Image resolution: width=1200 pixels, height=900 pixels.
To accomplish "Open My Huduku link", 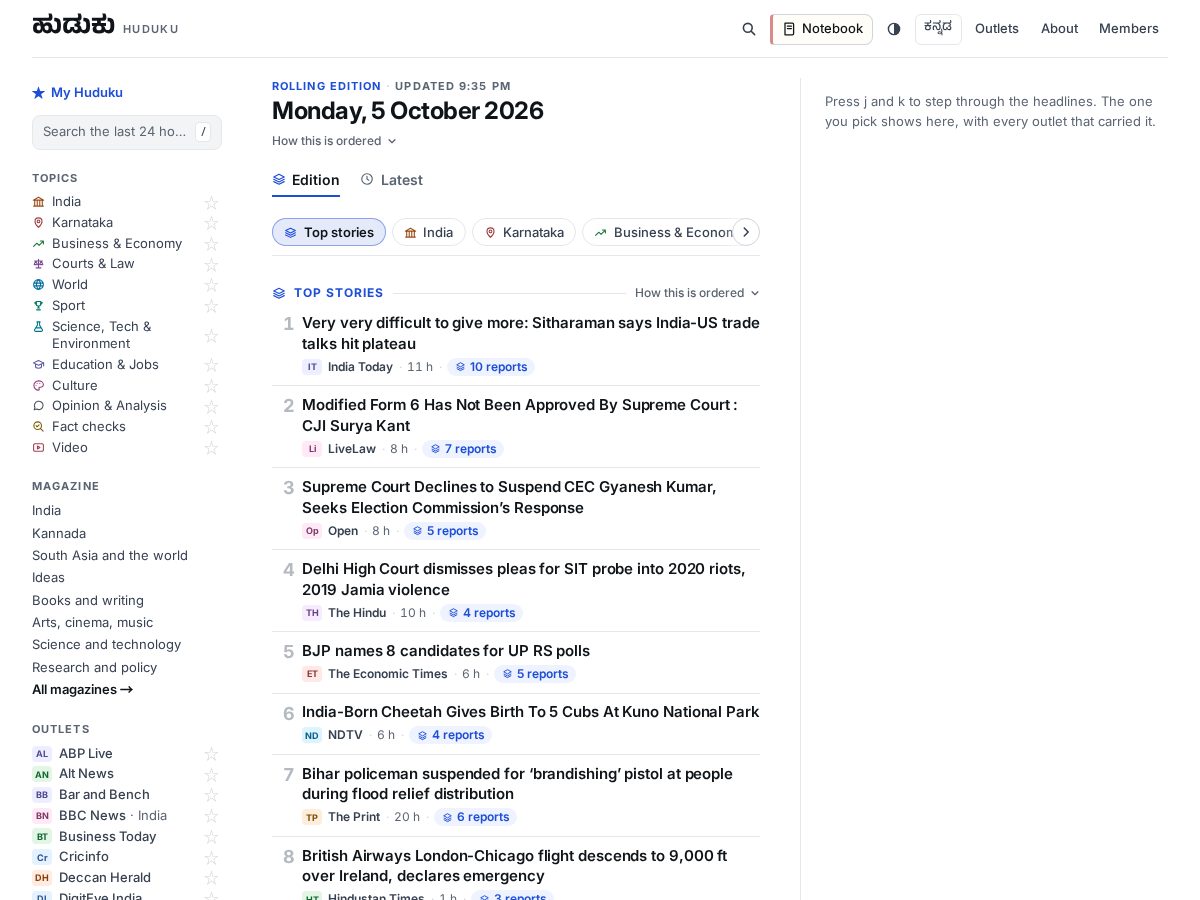I will click(78, 93).
